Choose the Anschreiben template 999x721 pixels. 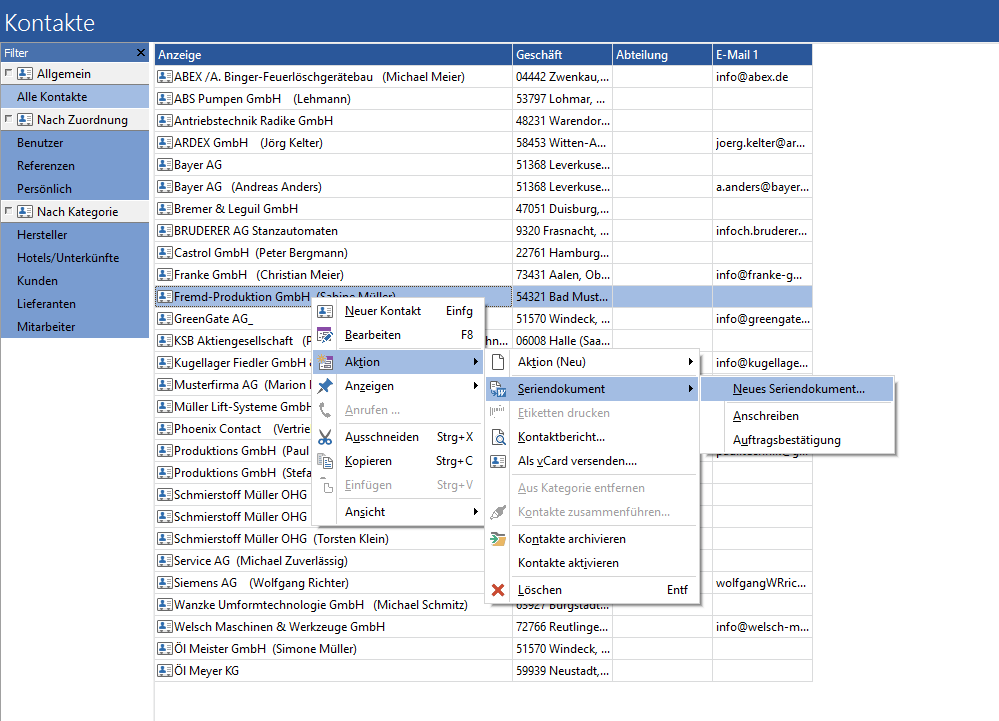click(798, 416)
